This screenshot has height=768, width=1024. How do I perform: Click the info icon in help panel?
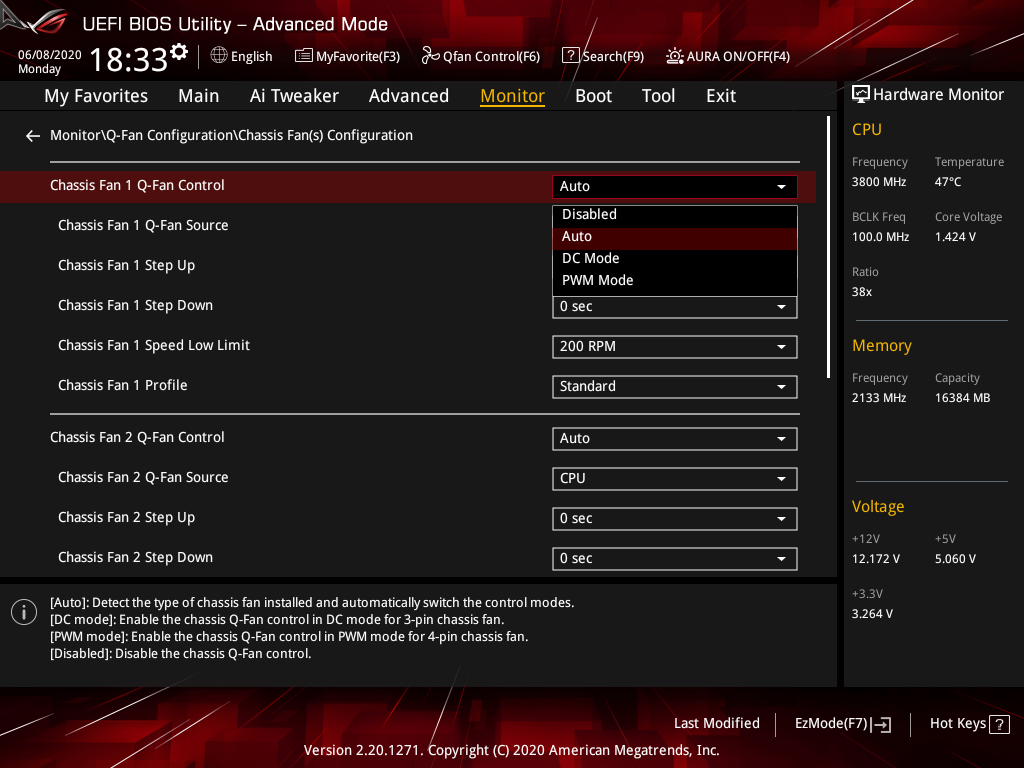coord(24,613)
